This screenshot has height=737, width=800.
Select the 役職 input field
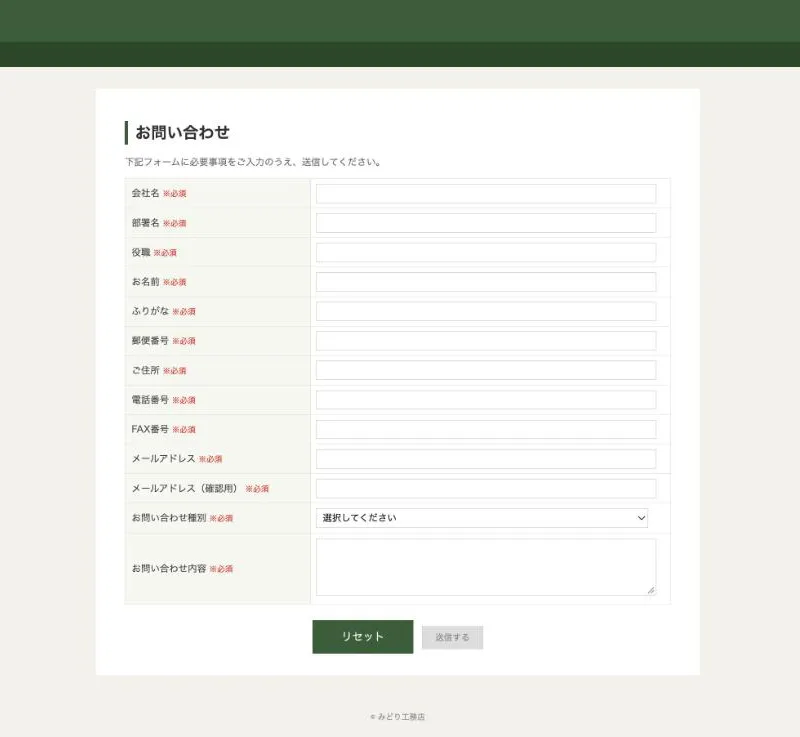[x=486, y=252]
